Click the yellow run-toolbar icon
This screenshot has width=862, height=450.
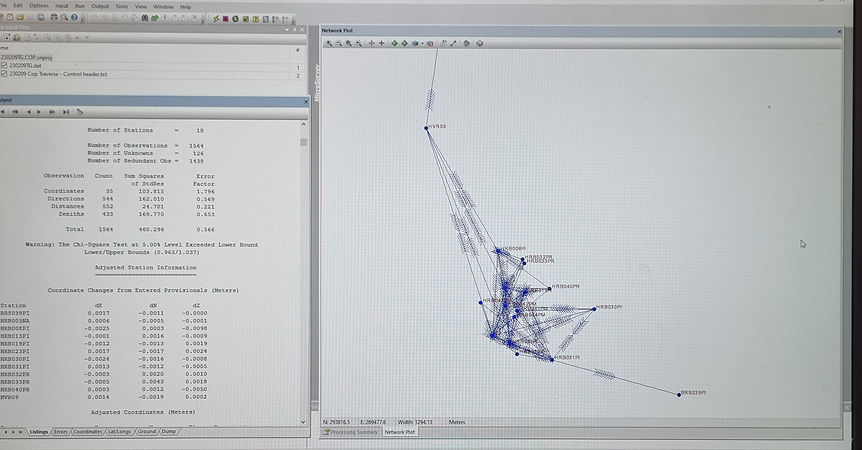(x=256, y=19)
